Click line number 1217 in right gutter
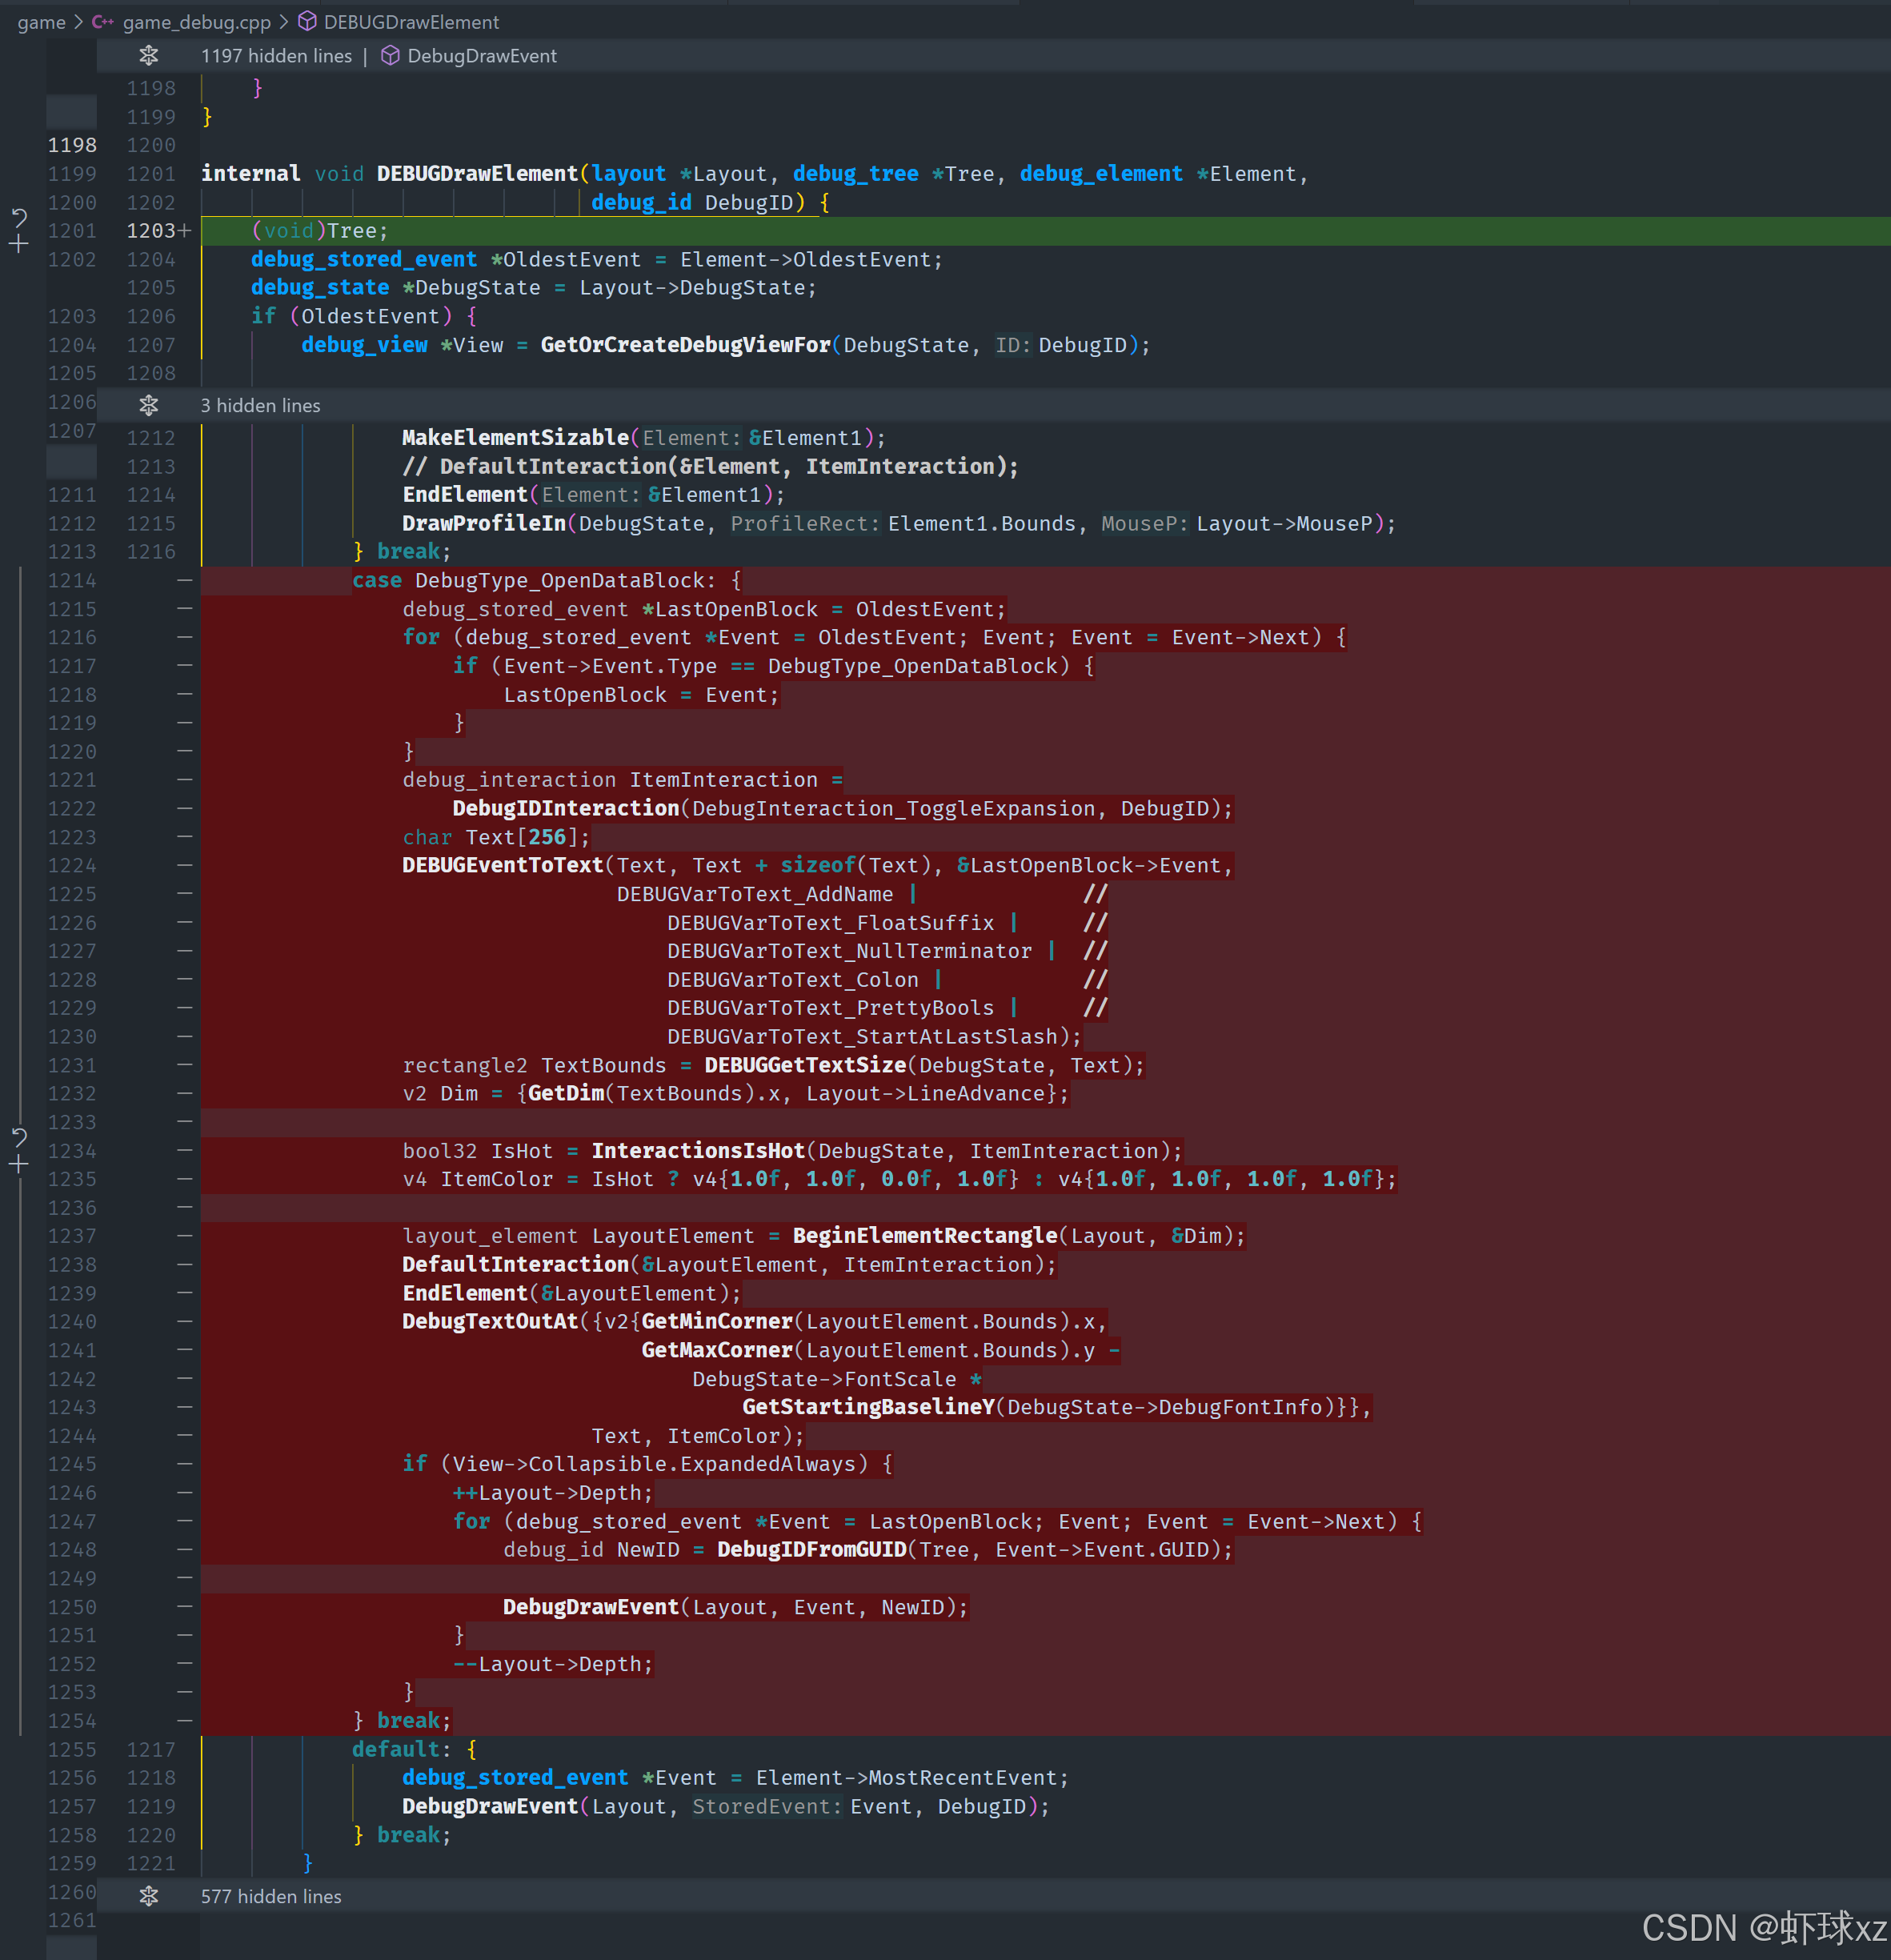The height and width of the screenshot is (1960, 1891). tap(151, 1749)
